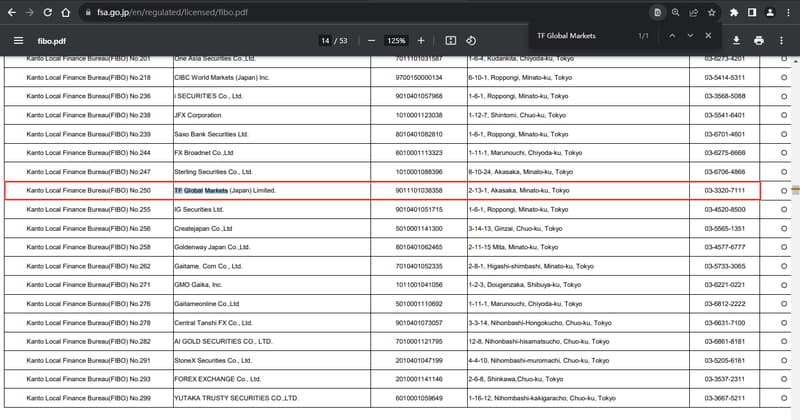
Task: Click the circle in the TF Global Markets row
Action: tap(783, 190)
